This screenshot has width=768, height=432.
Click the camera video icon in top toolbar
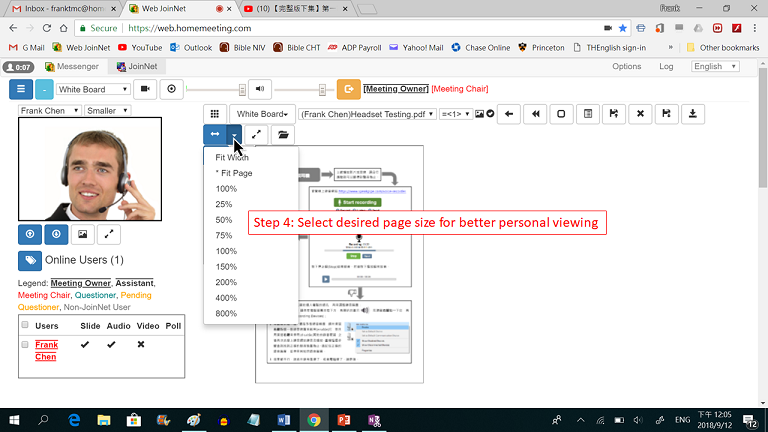click(x=145, y=89)
